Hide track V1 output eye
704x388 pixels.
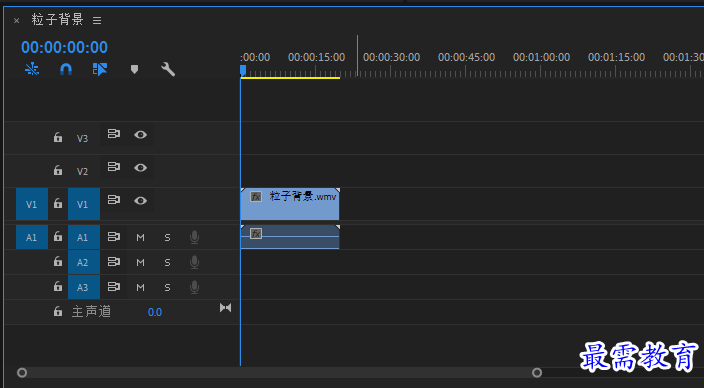click(x=141, y=200)
